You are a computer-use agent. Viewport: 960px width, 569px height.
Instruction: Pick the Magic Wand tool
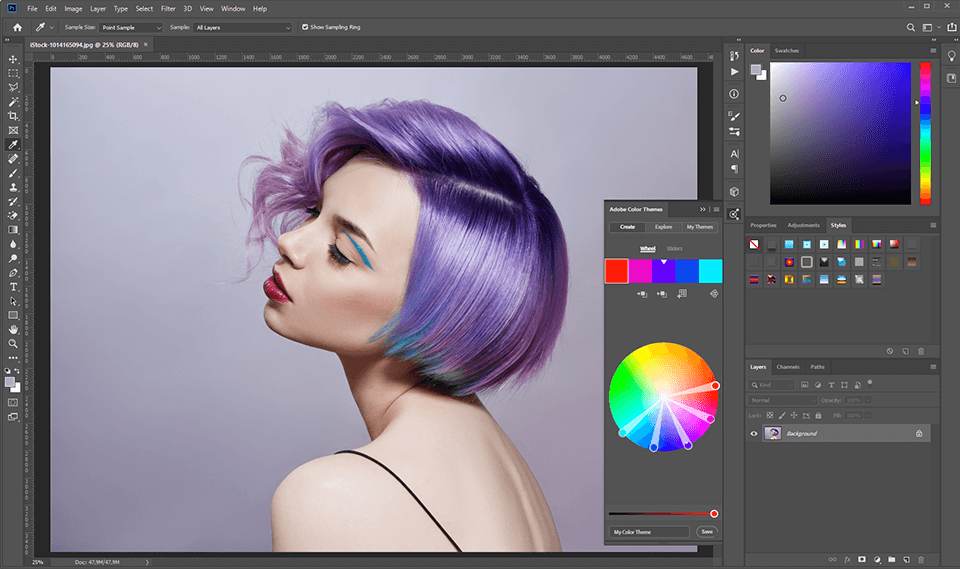[13, 102]
